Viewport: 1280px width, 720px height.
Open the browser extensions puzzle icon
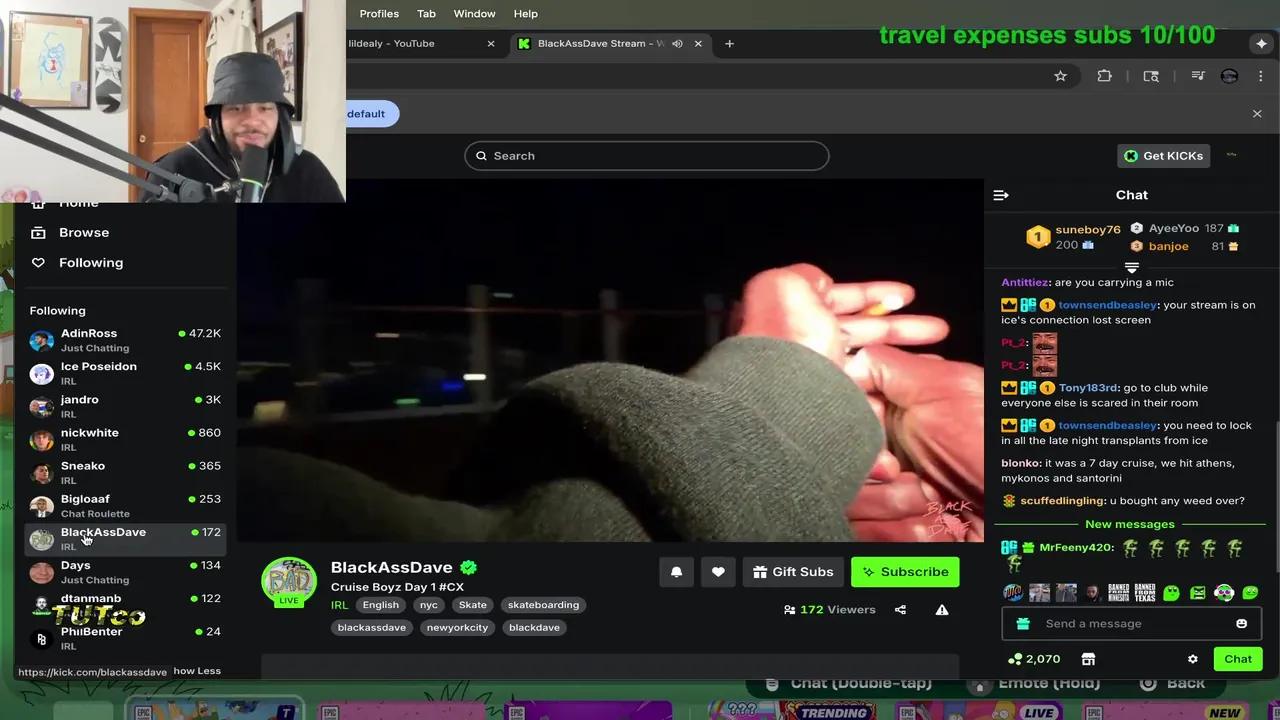click(1104, 76)
